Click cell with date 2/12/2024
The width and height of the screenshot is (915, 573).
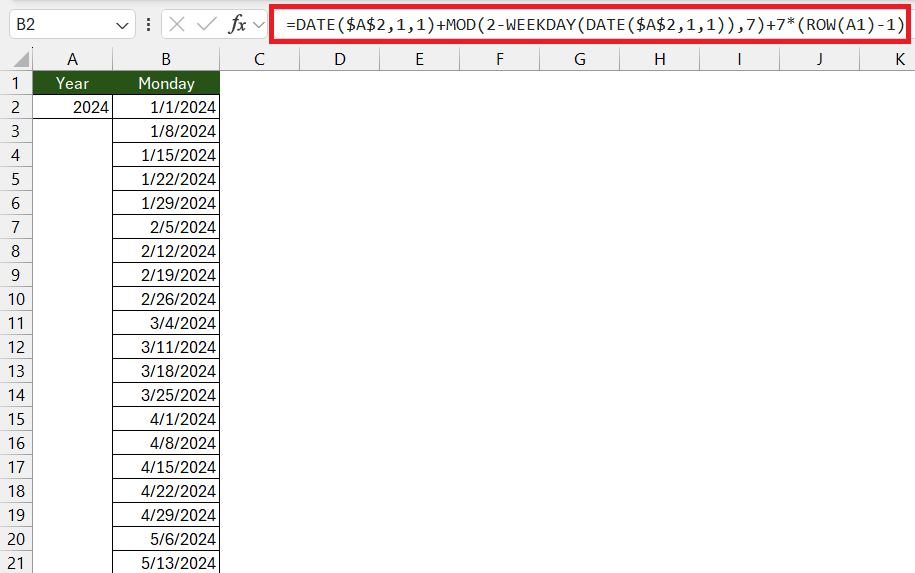[x=166, y=251]
